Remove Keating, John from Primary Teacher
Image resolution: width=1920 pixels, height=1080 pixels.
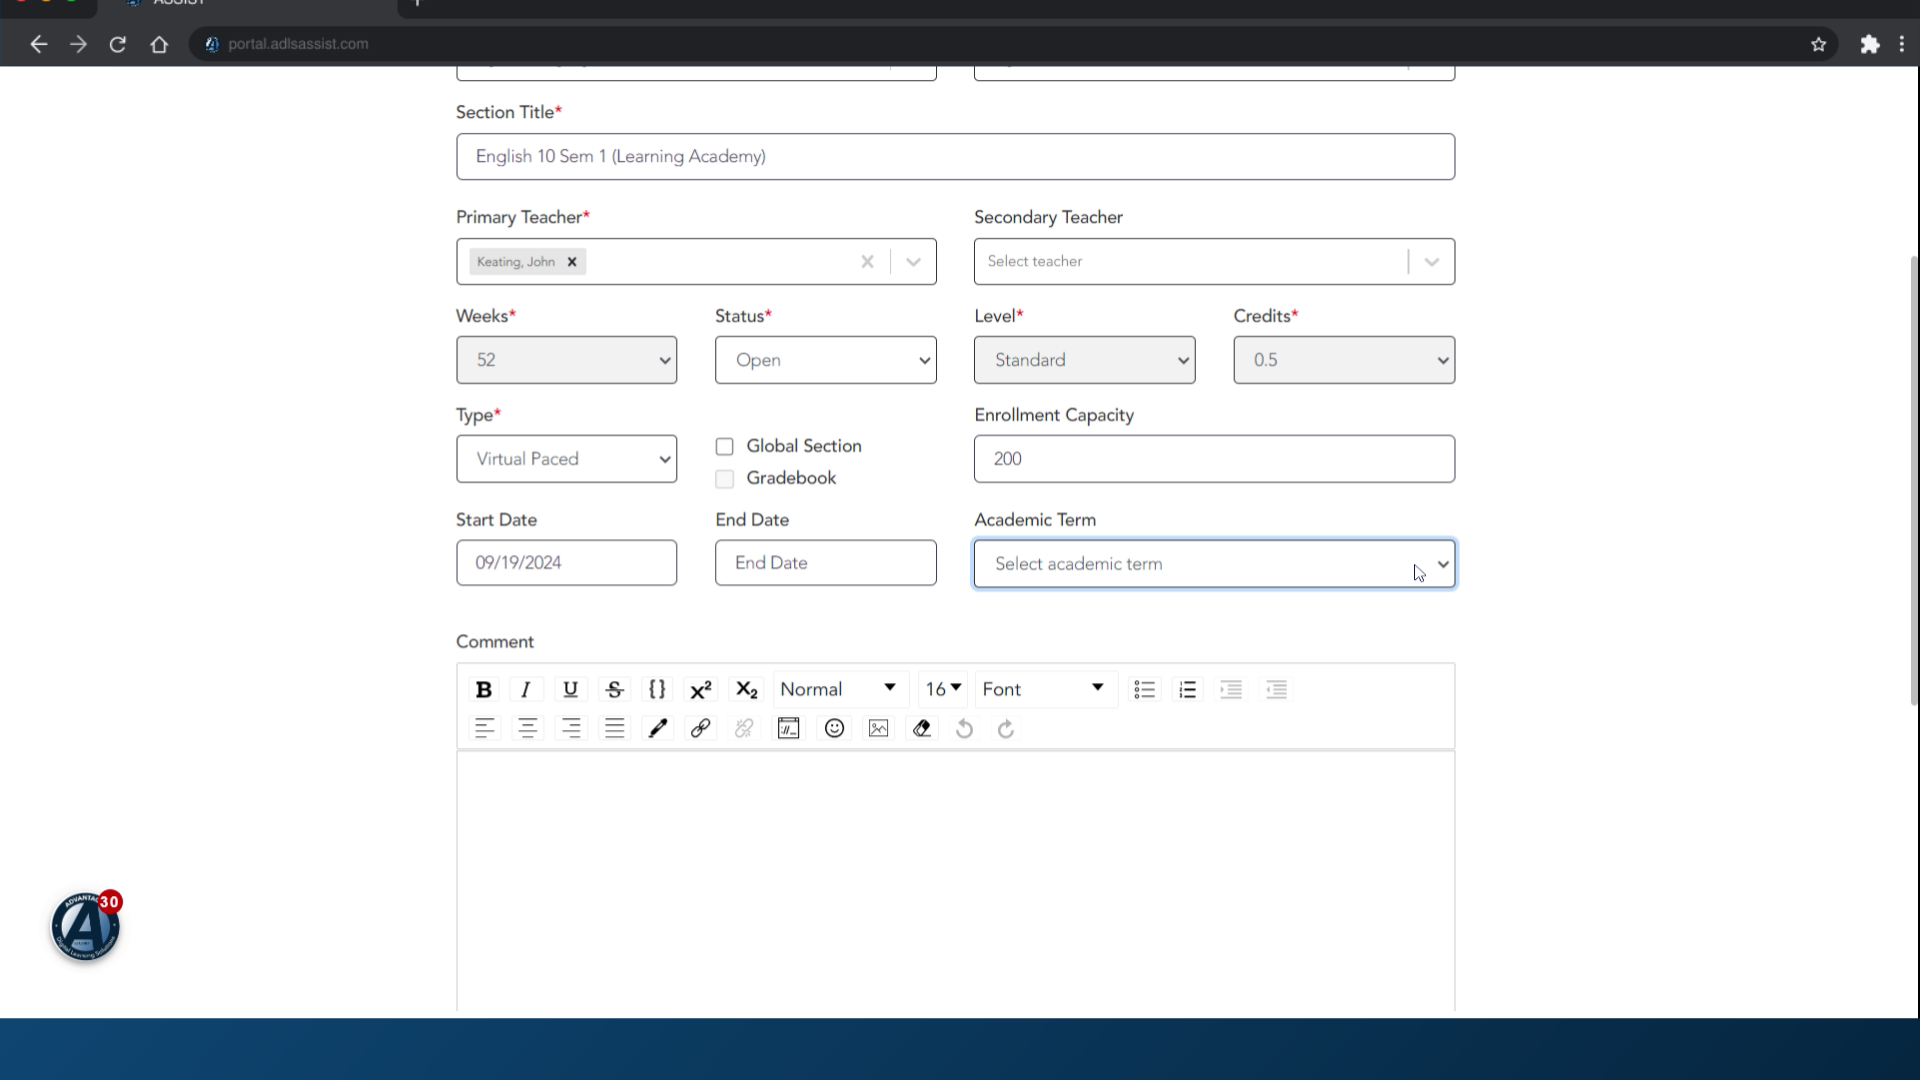click(572, 262)
